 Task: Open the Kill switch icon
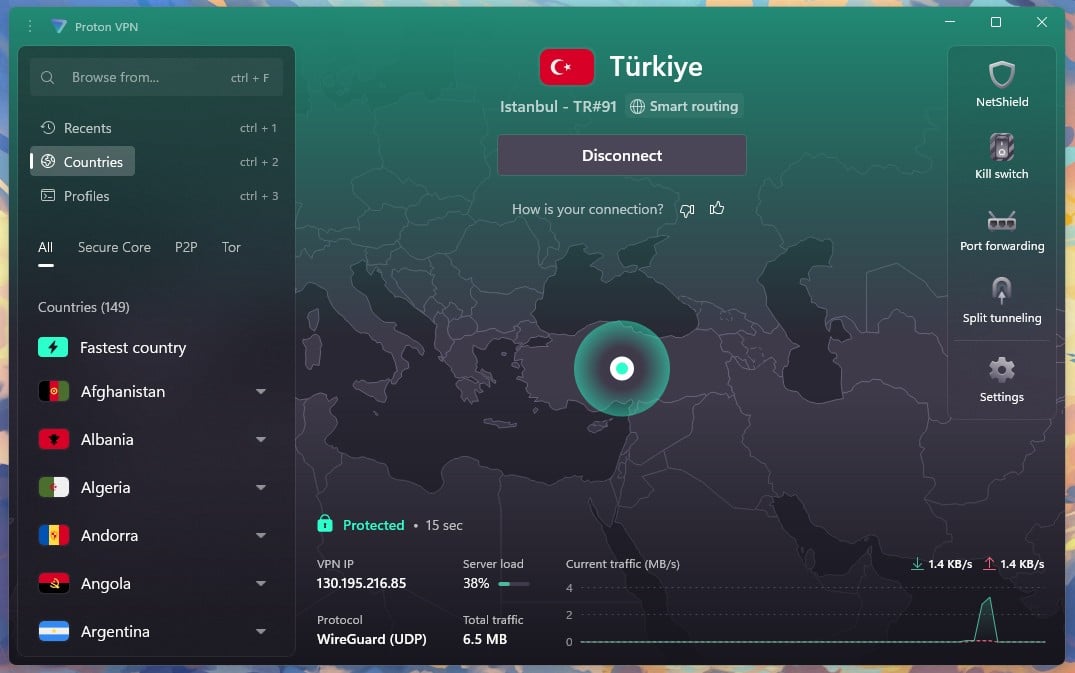(1002, 147)
